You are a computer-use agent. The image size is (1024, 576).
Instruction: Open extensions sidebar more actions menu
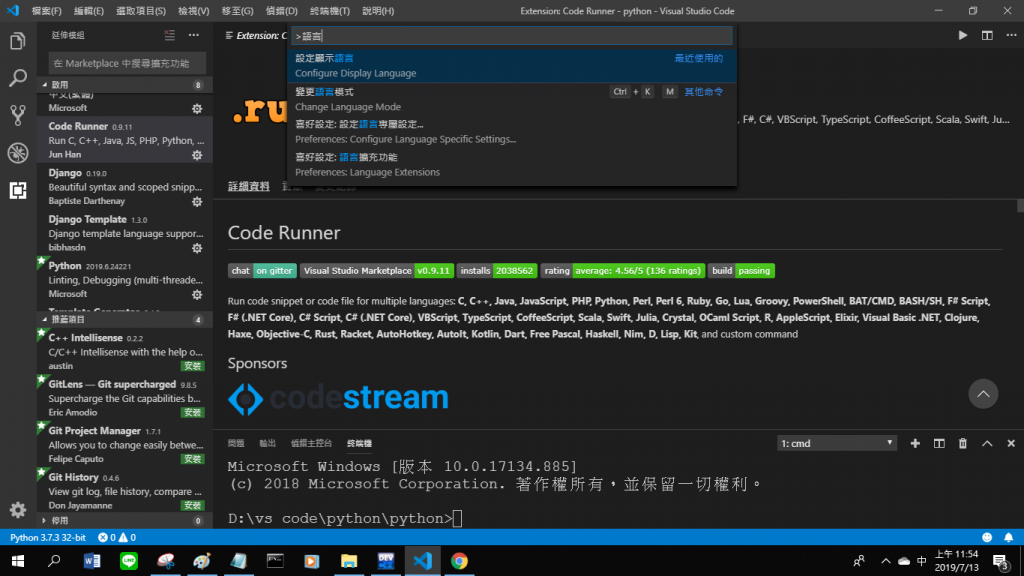pyautogui.click(x=194, y=35)
